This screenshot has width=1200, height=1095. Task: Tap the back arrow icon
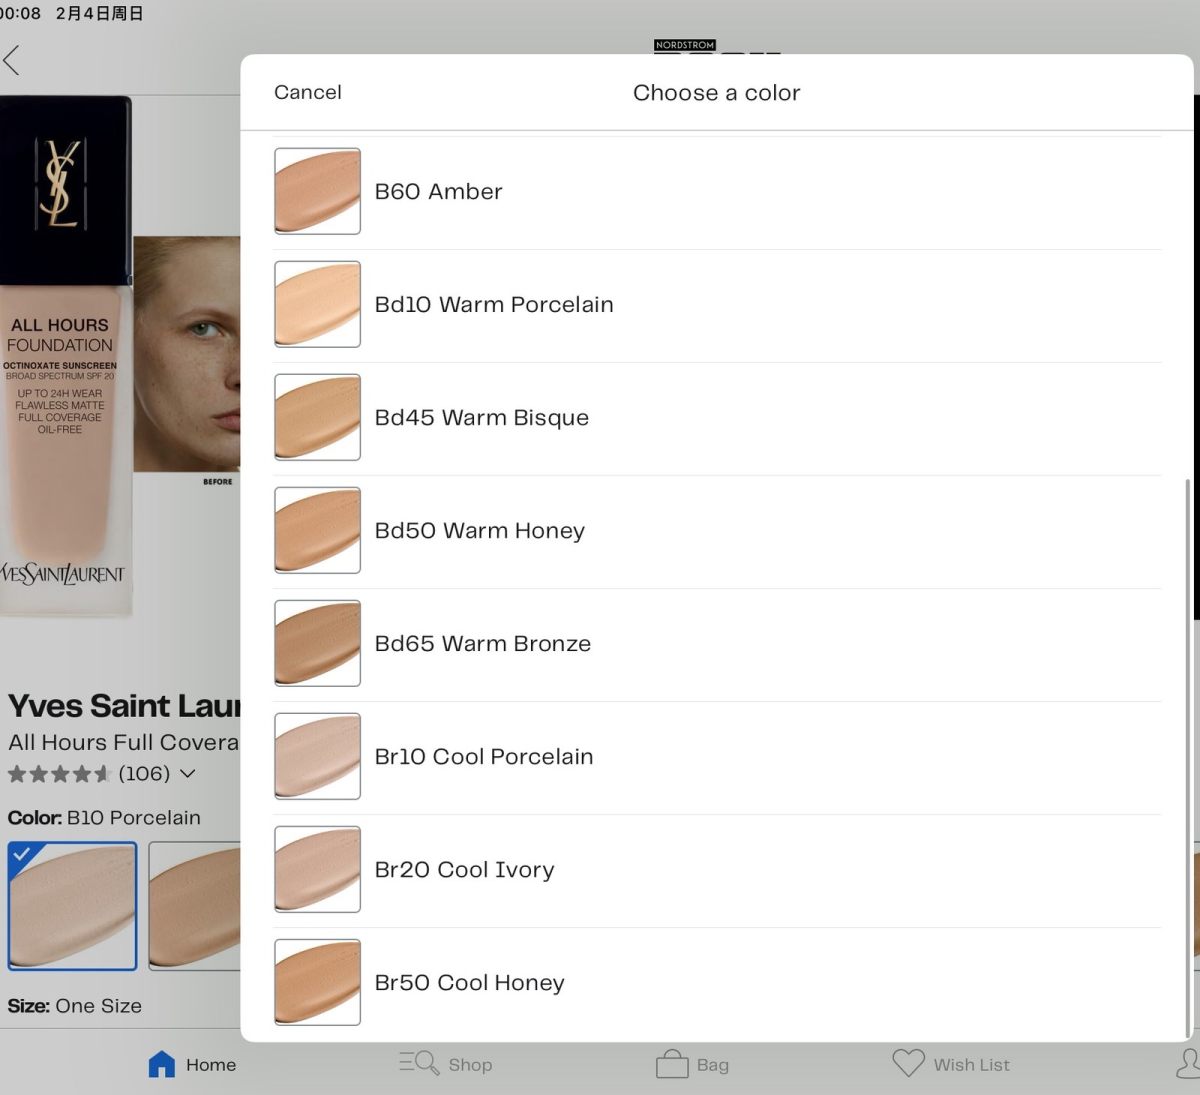(11, 60)
